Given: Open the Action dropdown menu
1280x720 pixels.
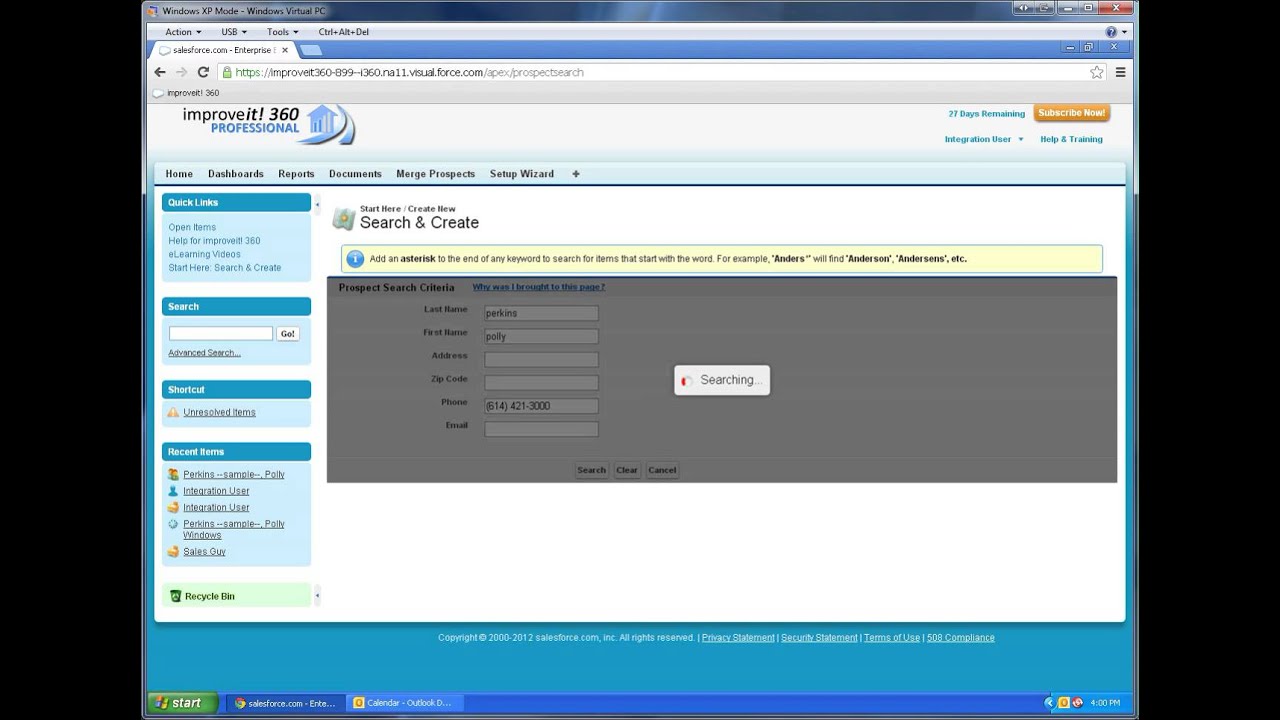Looking at the screenshot, I should point(183,32).
